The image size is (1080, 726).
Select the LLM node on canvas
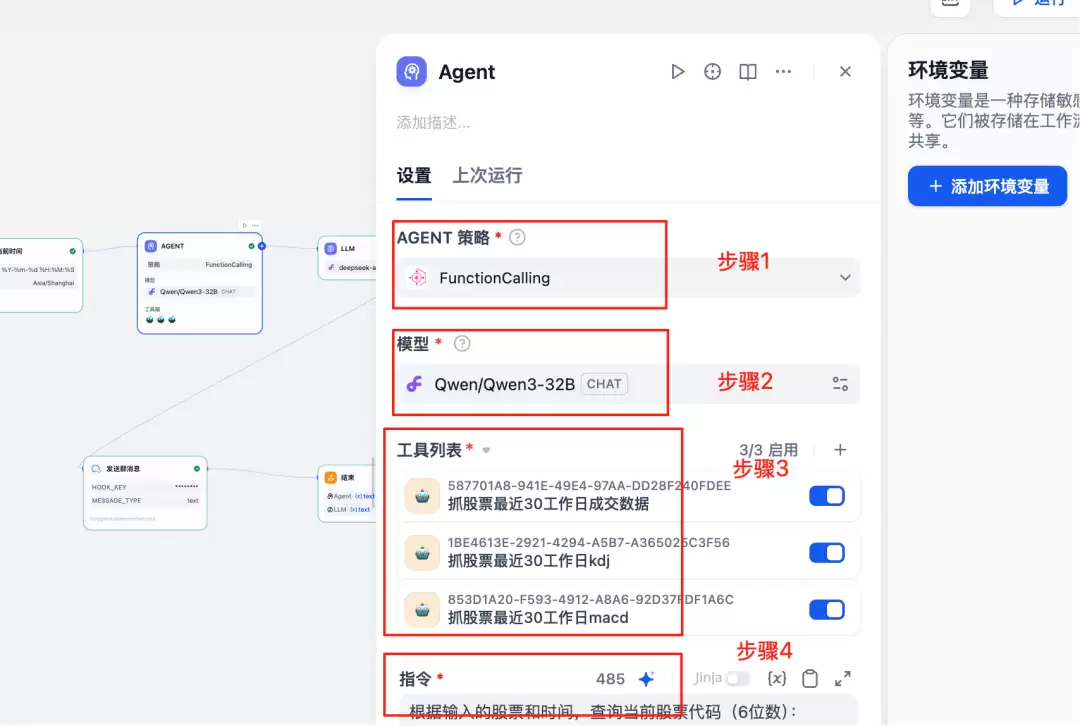click(x=348, y=258)
